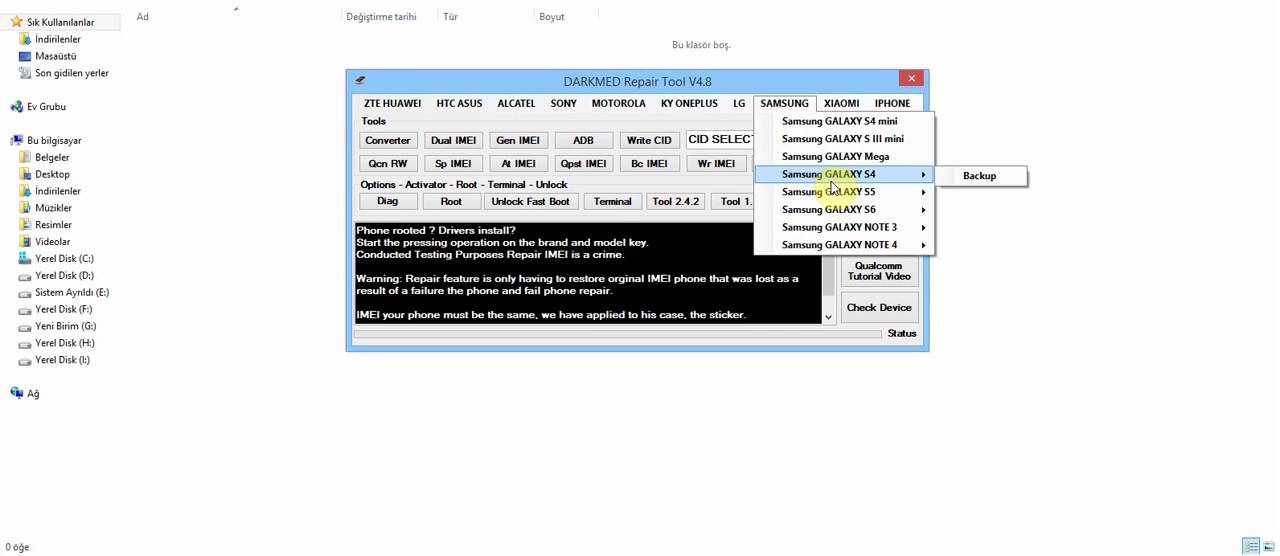Click the Müzikler folder icon
1280x556 pixels.
[26, 208]
